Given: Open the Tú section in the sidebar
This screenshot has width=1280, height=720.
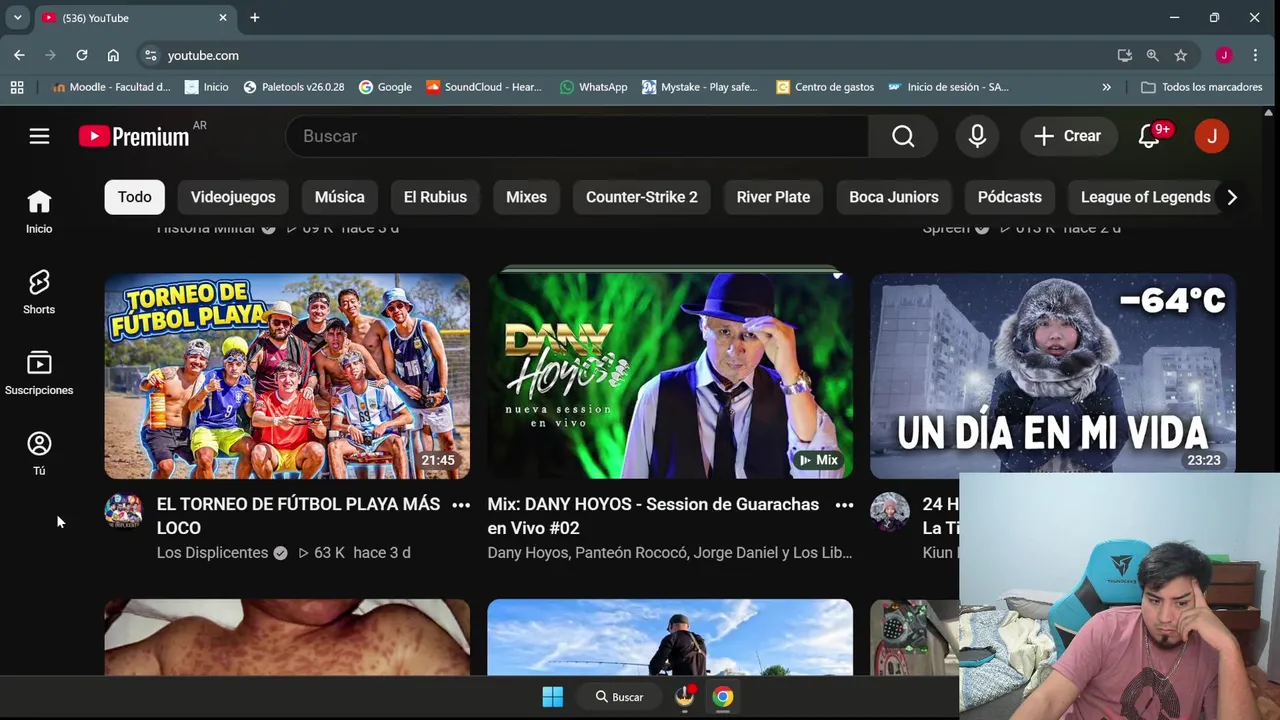Looking at the screenshot, I should point(39,454).
